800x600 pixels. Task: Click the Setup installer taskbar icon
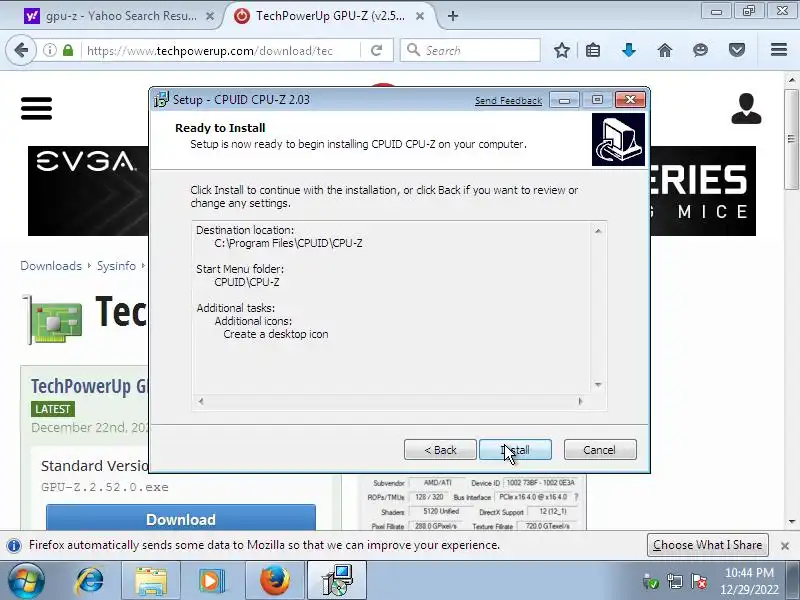tap(337, 581)
